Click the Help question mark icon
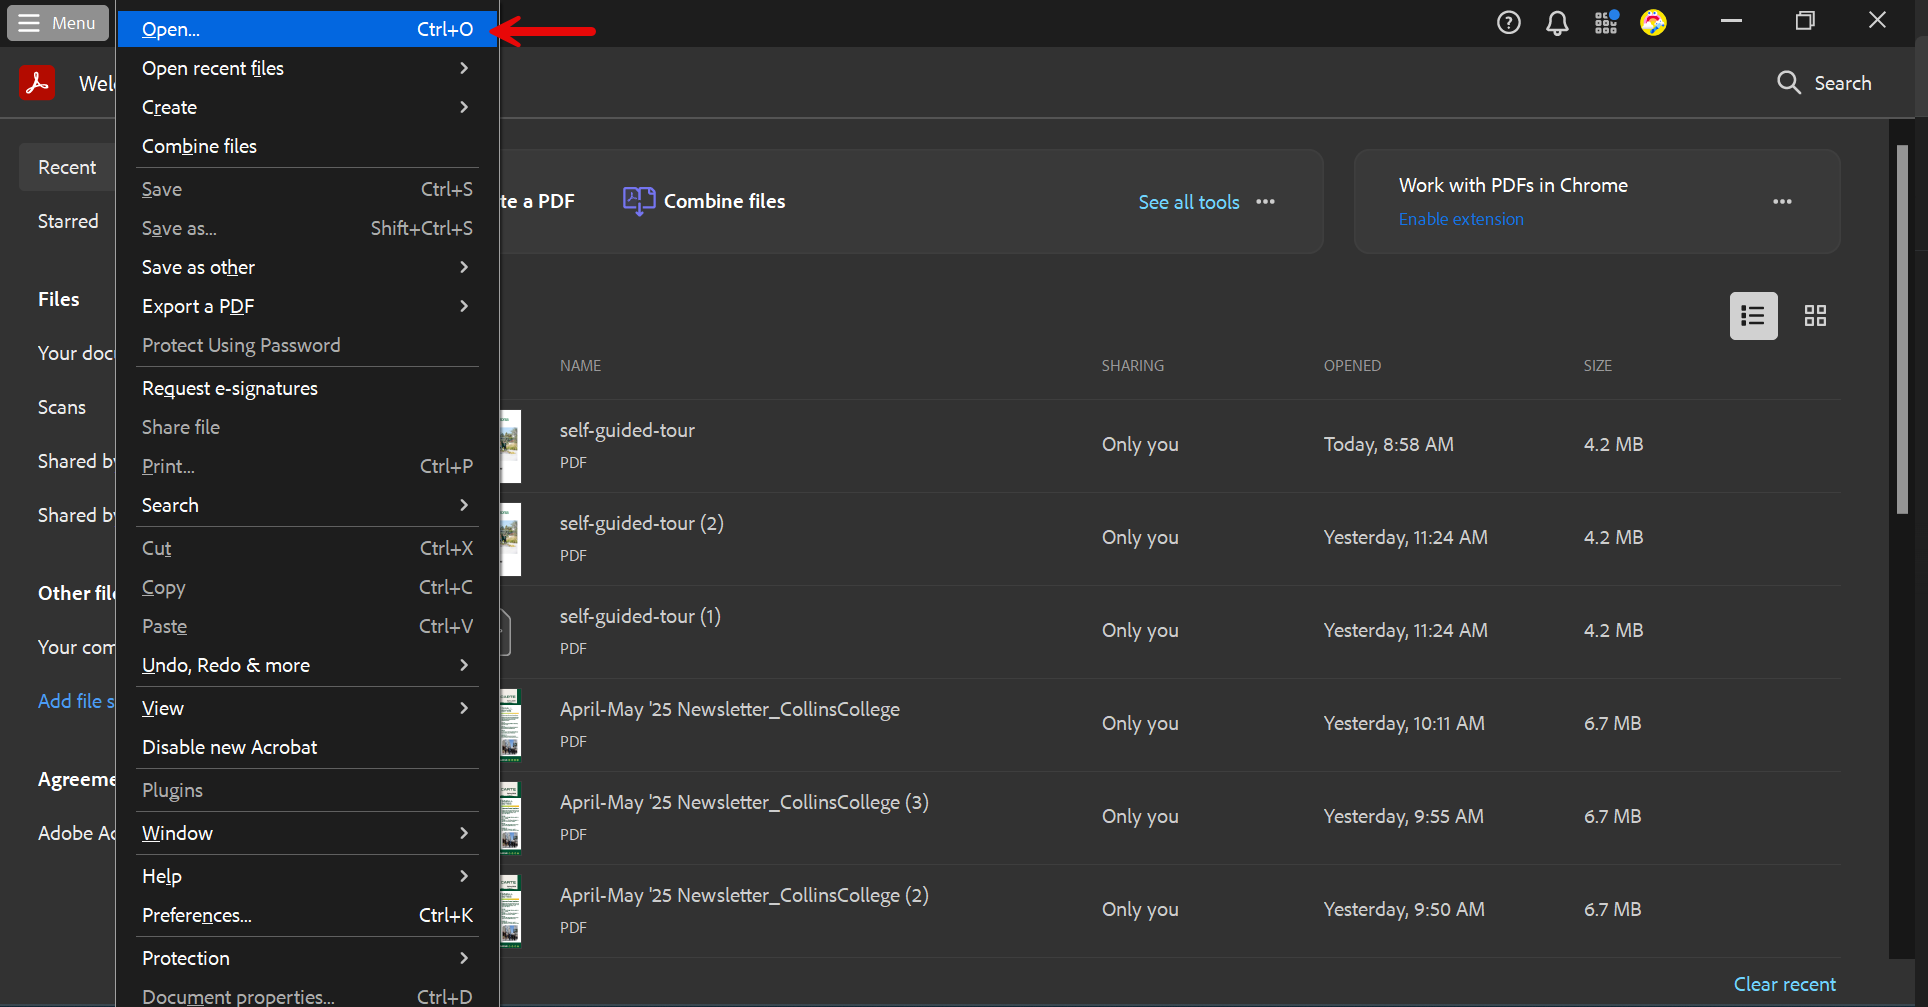The width and height of the screenshot is (1928, 1007). (1508, 23)
